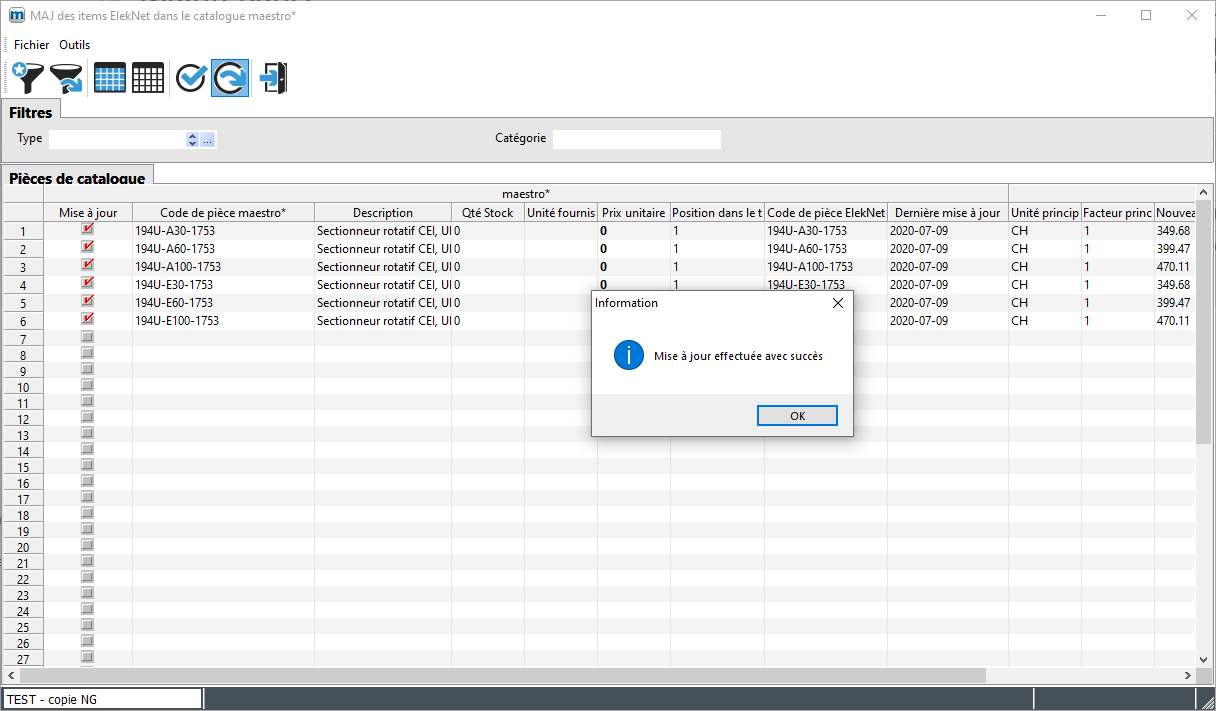Click the Unité fournis column header
1216x711 pixels.
(561, 212)
